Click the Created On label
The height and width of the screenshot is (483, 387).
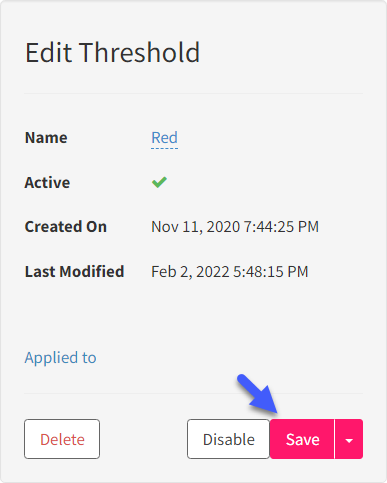[x=66, y=227]
